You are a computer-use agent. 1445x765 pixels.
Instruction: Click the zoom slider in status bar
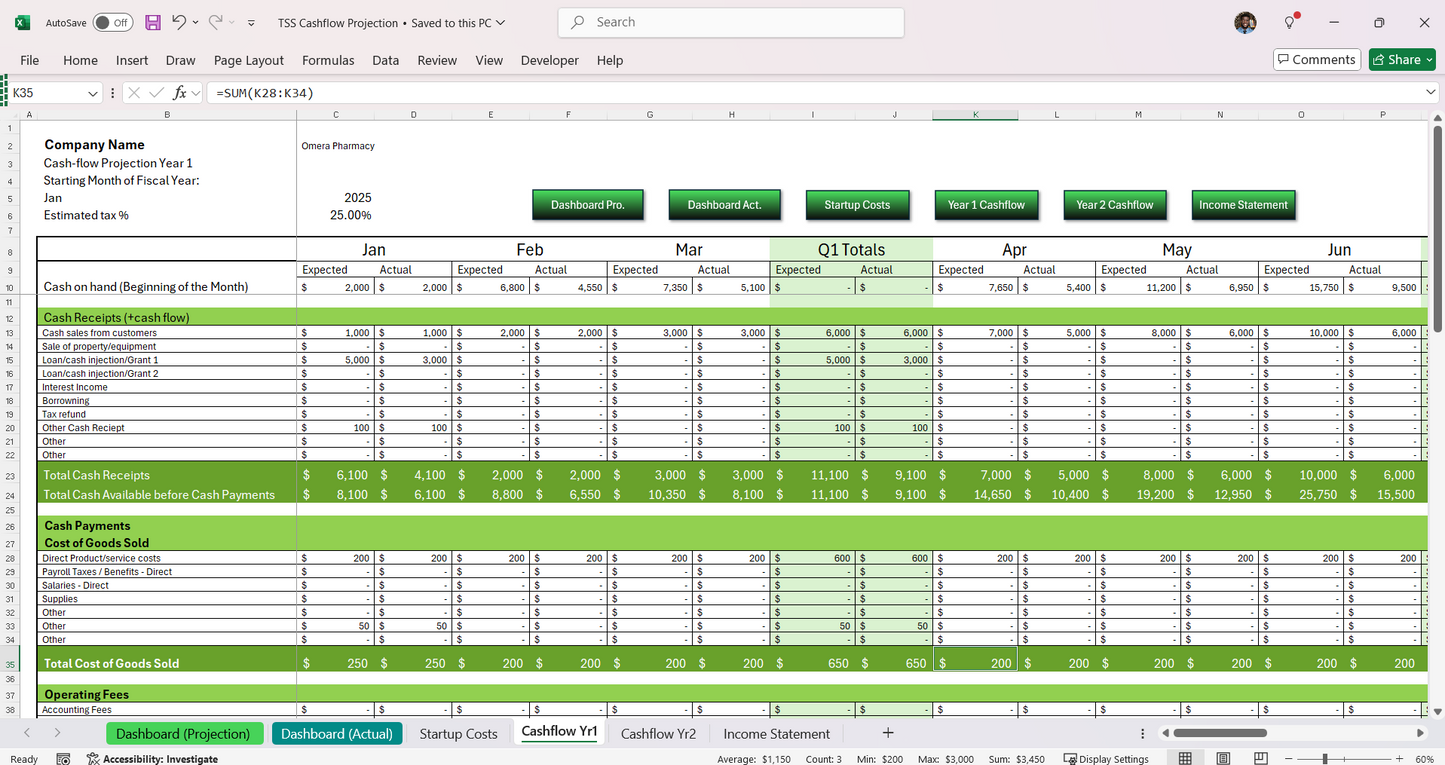(x=1325, y=759)
